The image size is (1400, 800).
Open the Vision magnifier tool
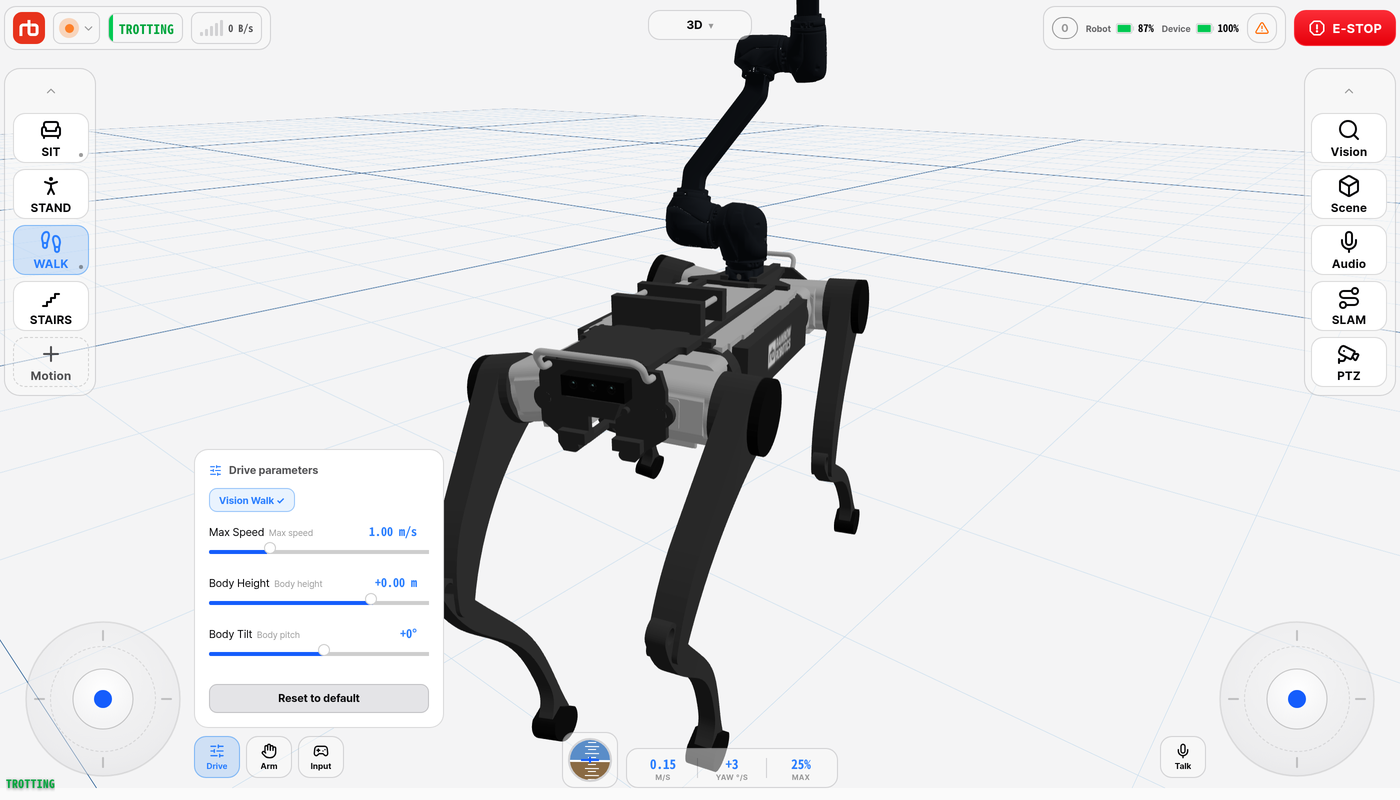click(x=1349, y=138)
